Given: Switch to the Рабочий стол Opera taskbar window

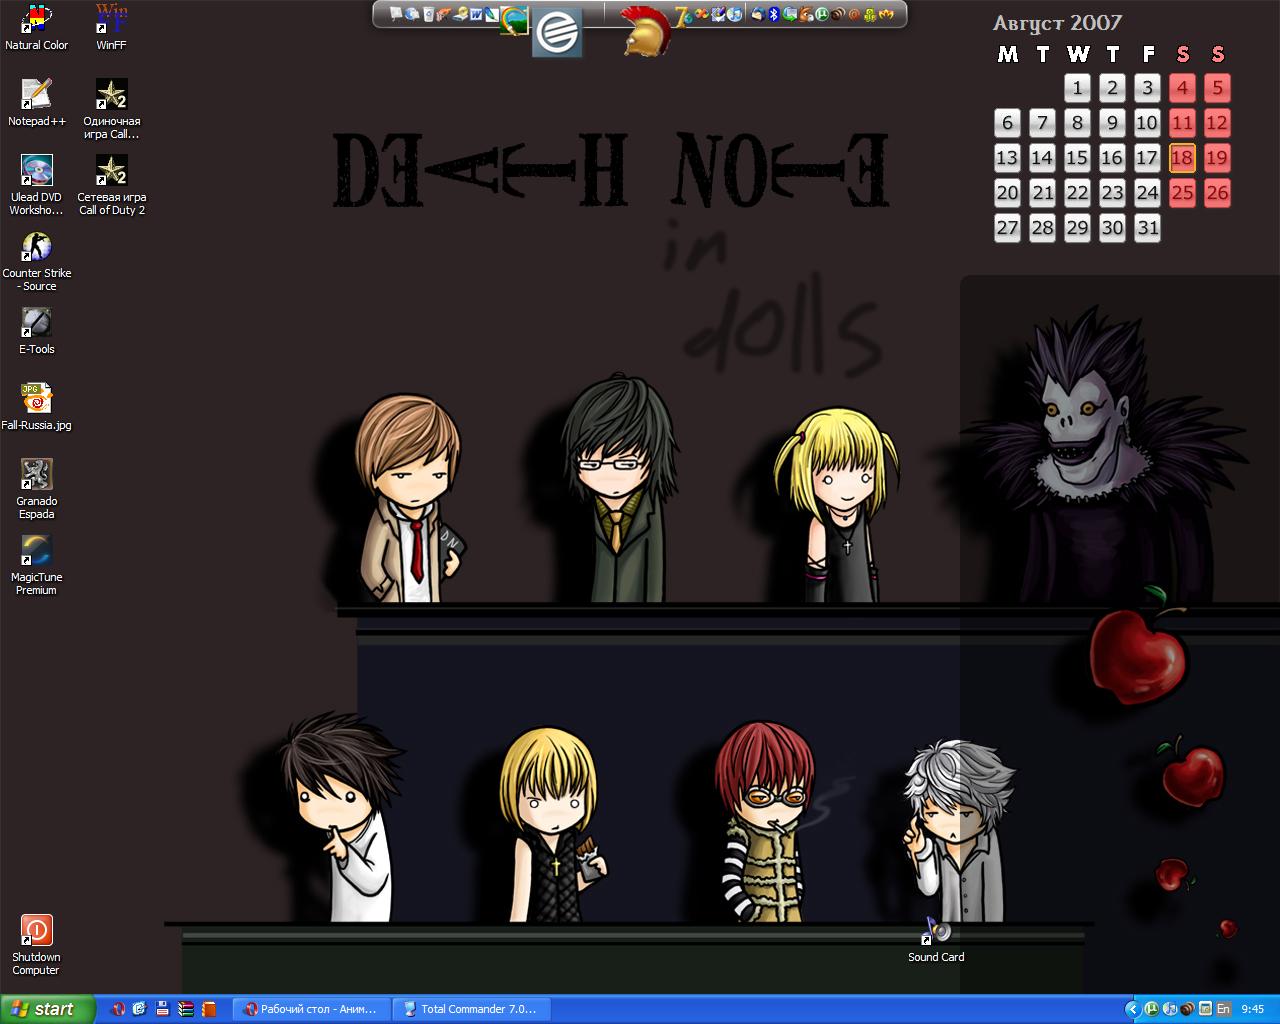Looking at the screenshot, I should coord(312,1009).
